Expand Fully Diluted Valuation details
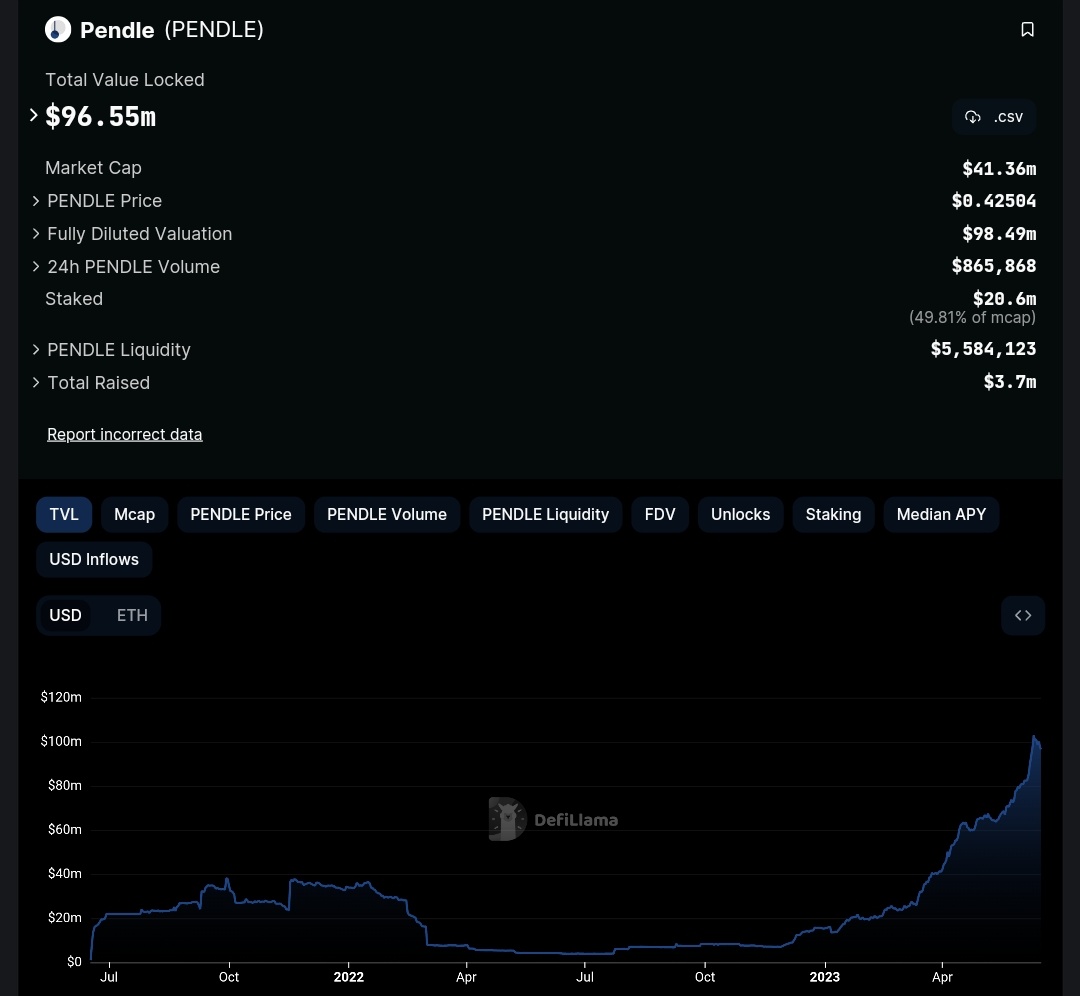 pyautogui.click(x=36, y=234)
